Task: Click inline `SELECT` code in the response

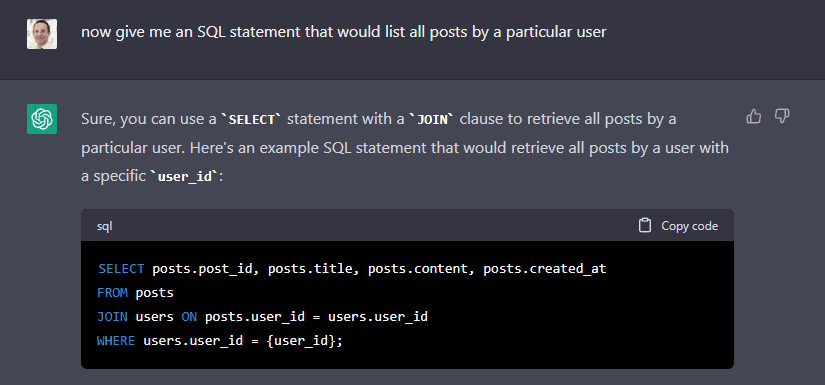Action: coord(252,119)
